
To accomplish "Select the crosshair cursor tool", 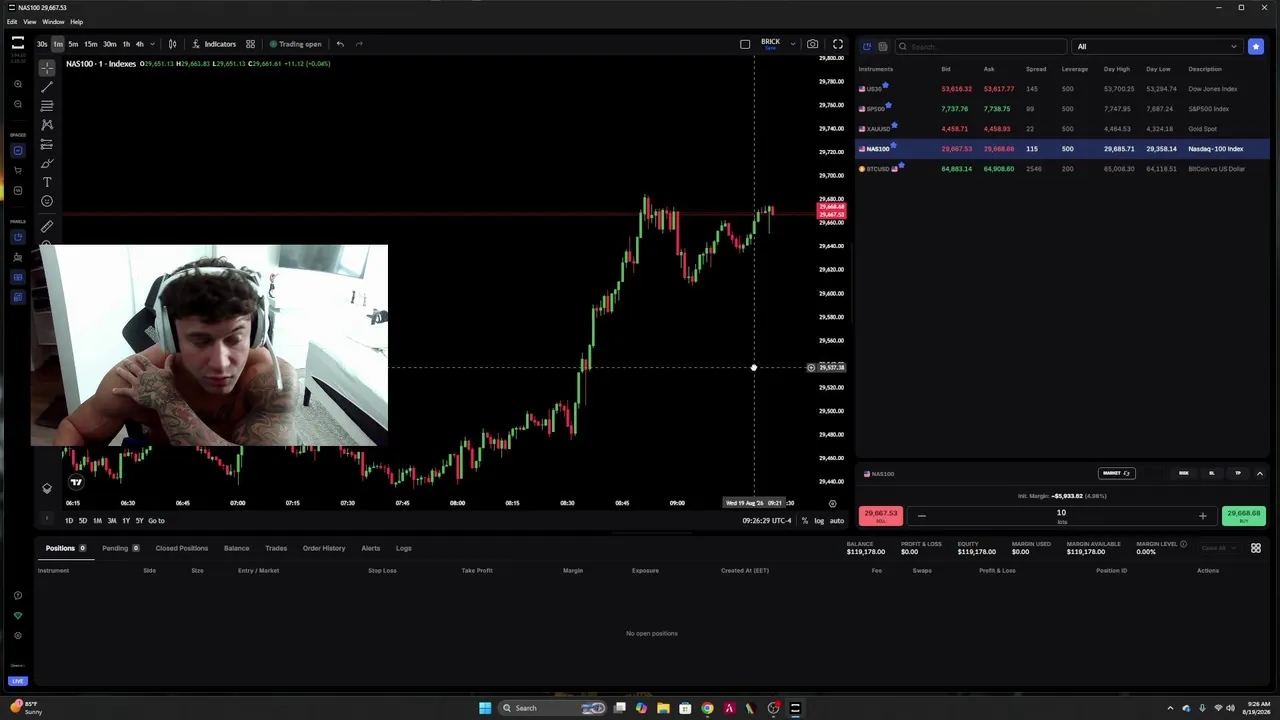I will 47,68.
